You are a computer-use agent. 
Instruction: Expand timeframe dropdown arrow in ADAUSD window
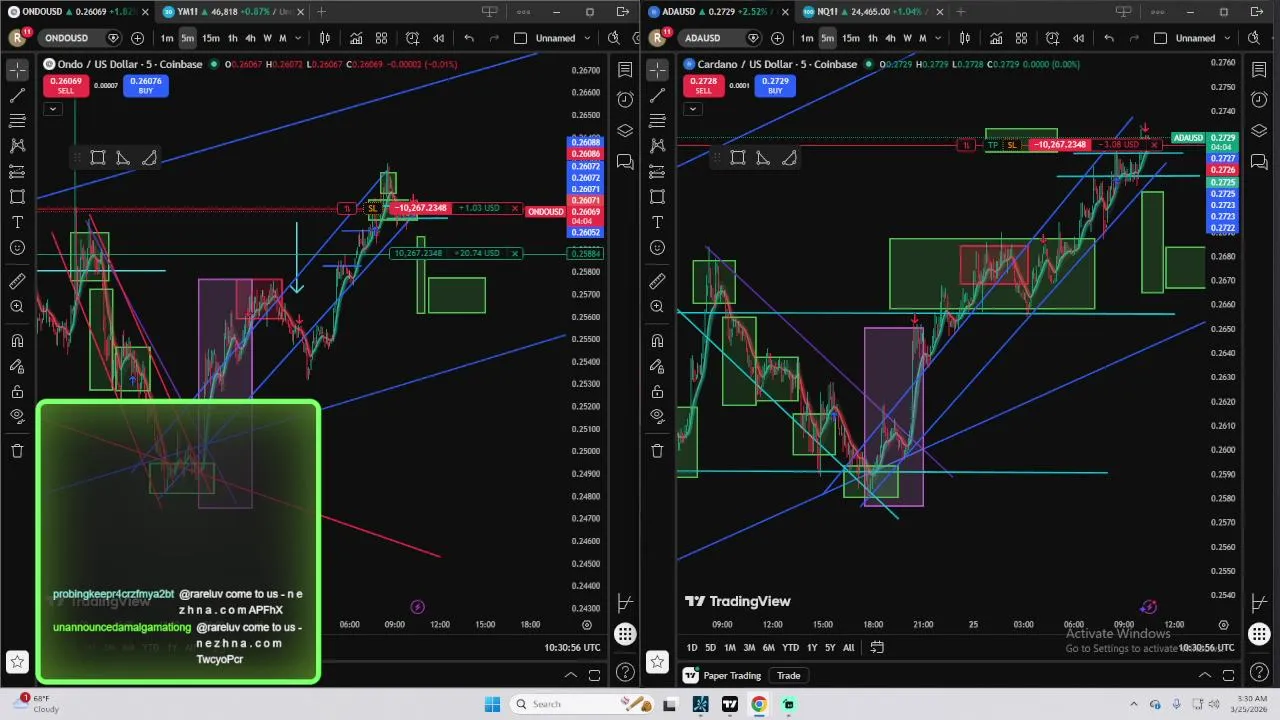(937, 38)
